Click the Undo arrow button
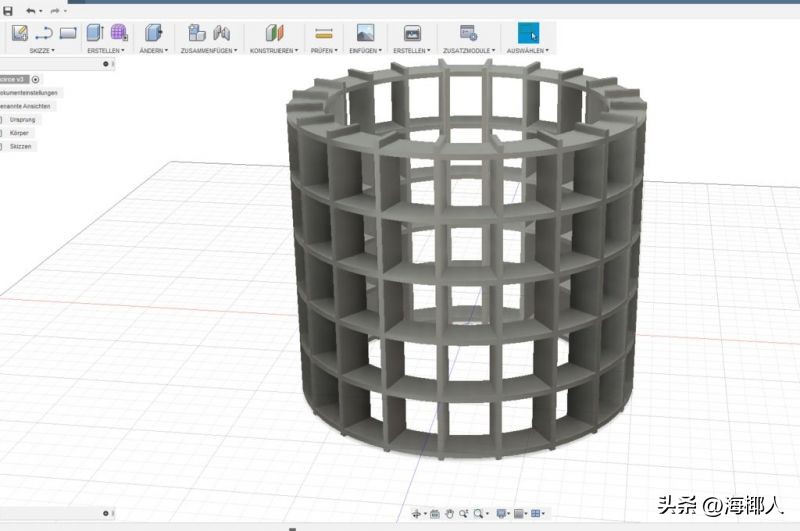The width and height of the screenshot is (800, 531). click(x=31, y=10)
